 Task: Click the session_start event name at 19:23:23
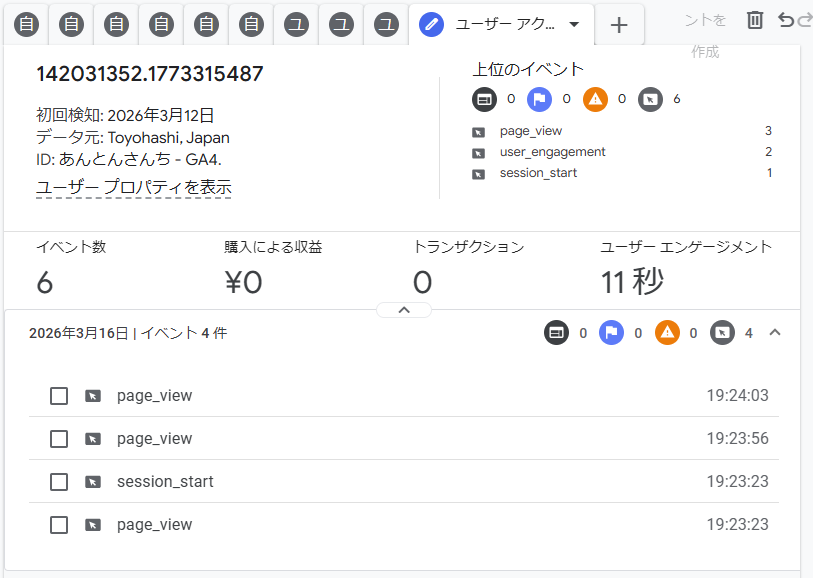pyautogui.click(x=165, y=482)
